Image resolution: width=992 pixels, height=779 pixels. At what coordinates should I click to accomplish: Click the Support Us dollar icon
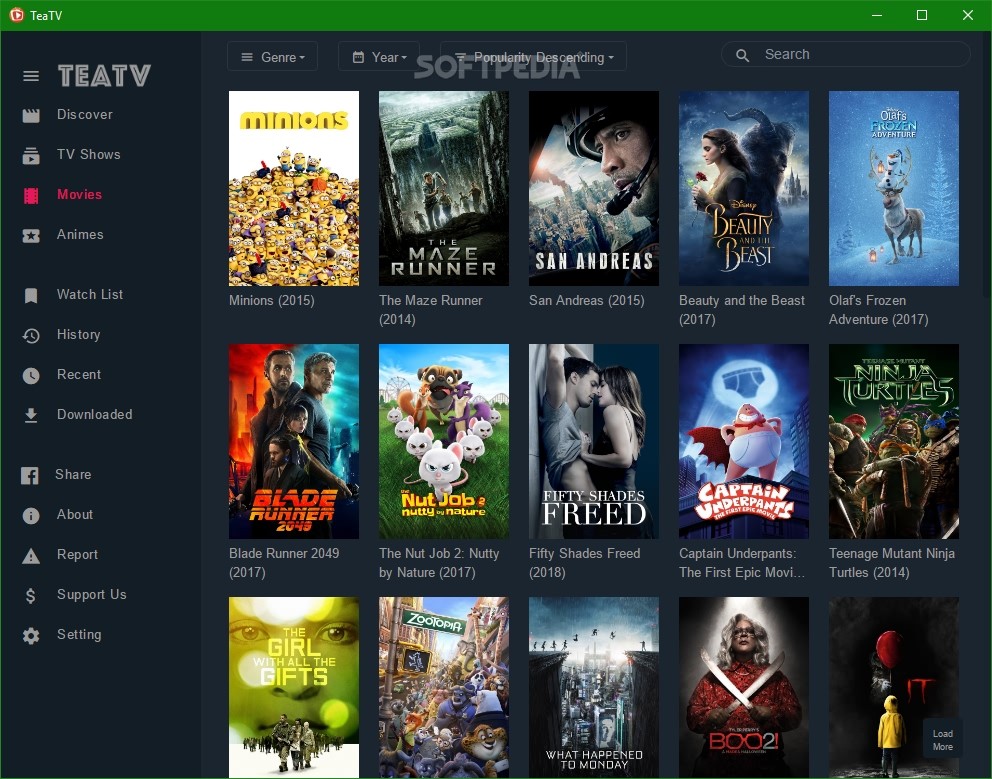tap(31, 595)
